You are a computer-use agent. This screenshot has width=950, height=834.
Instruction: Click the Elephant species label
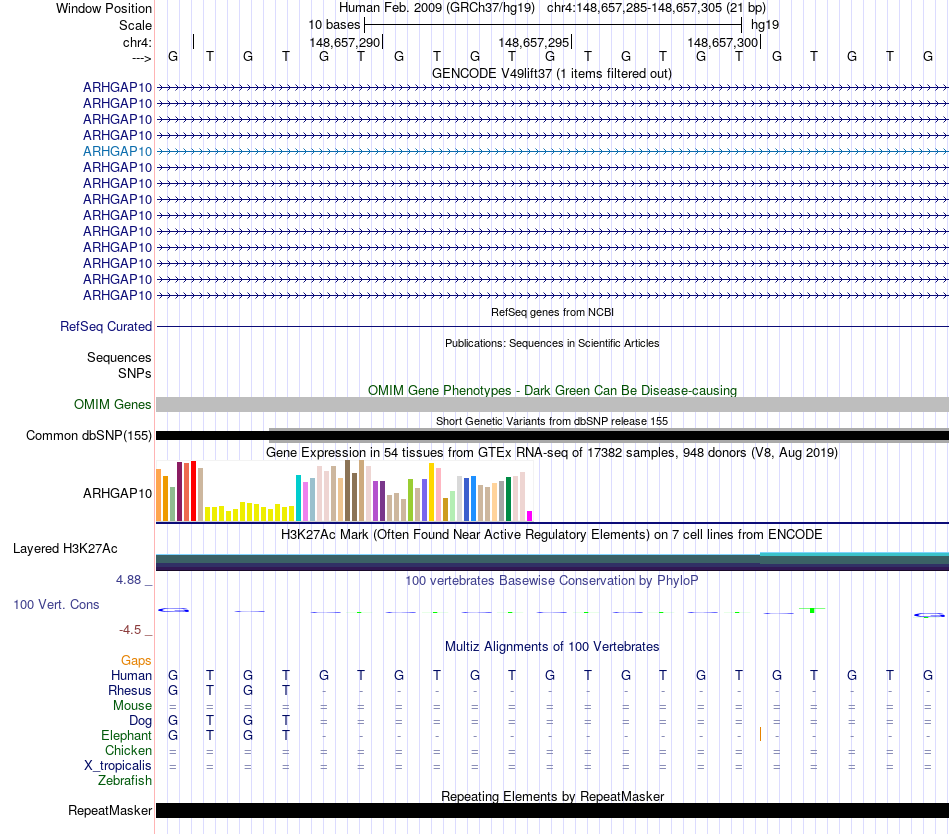(127, 735)
